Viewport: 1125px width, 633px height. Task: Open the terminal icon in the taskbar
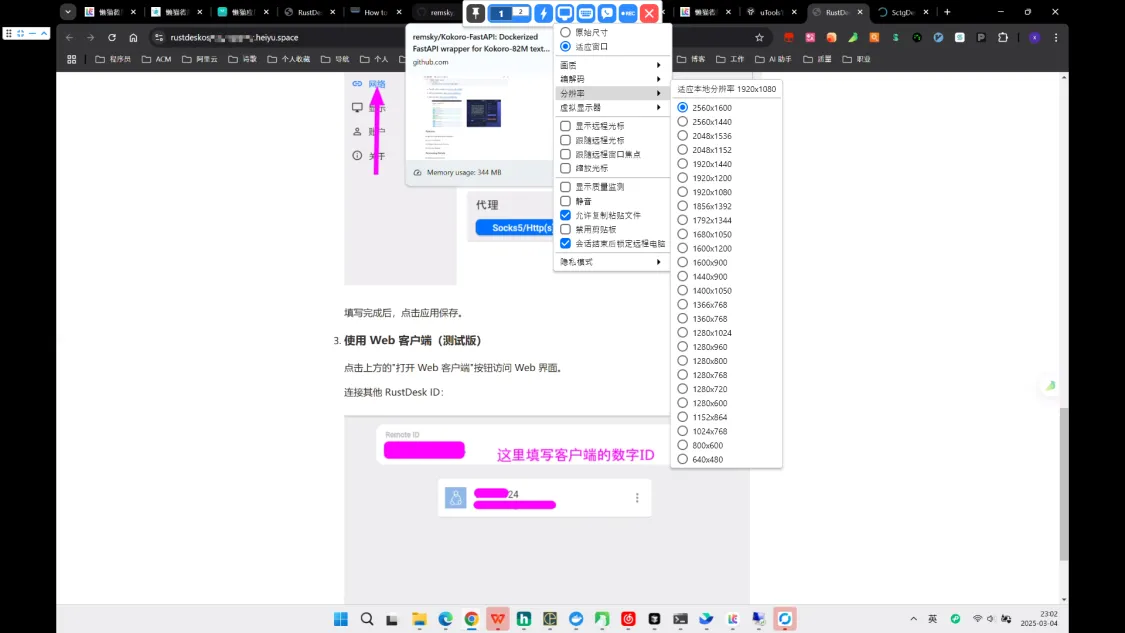680,619
